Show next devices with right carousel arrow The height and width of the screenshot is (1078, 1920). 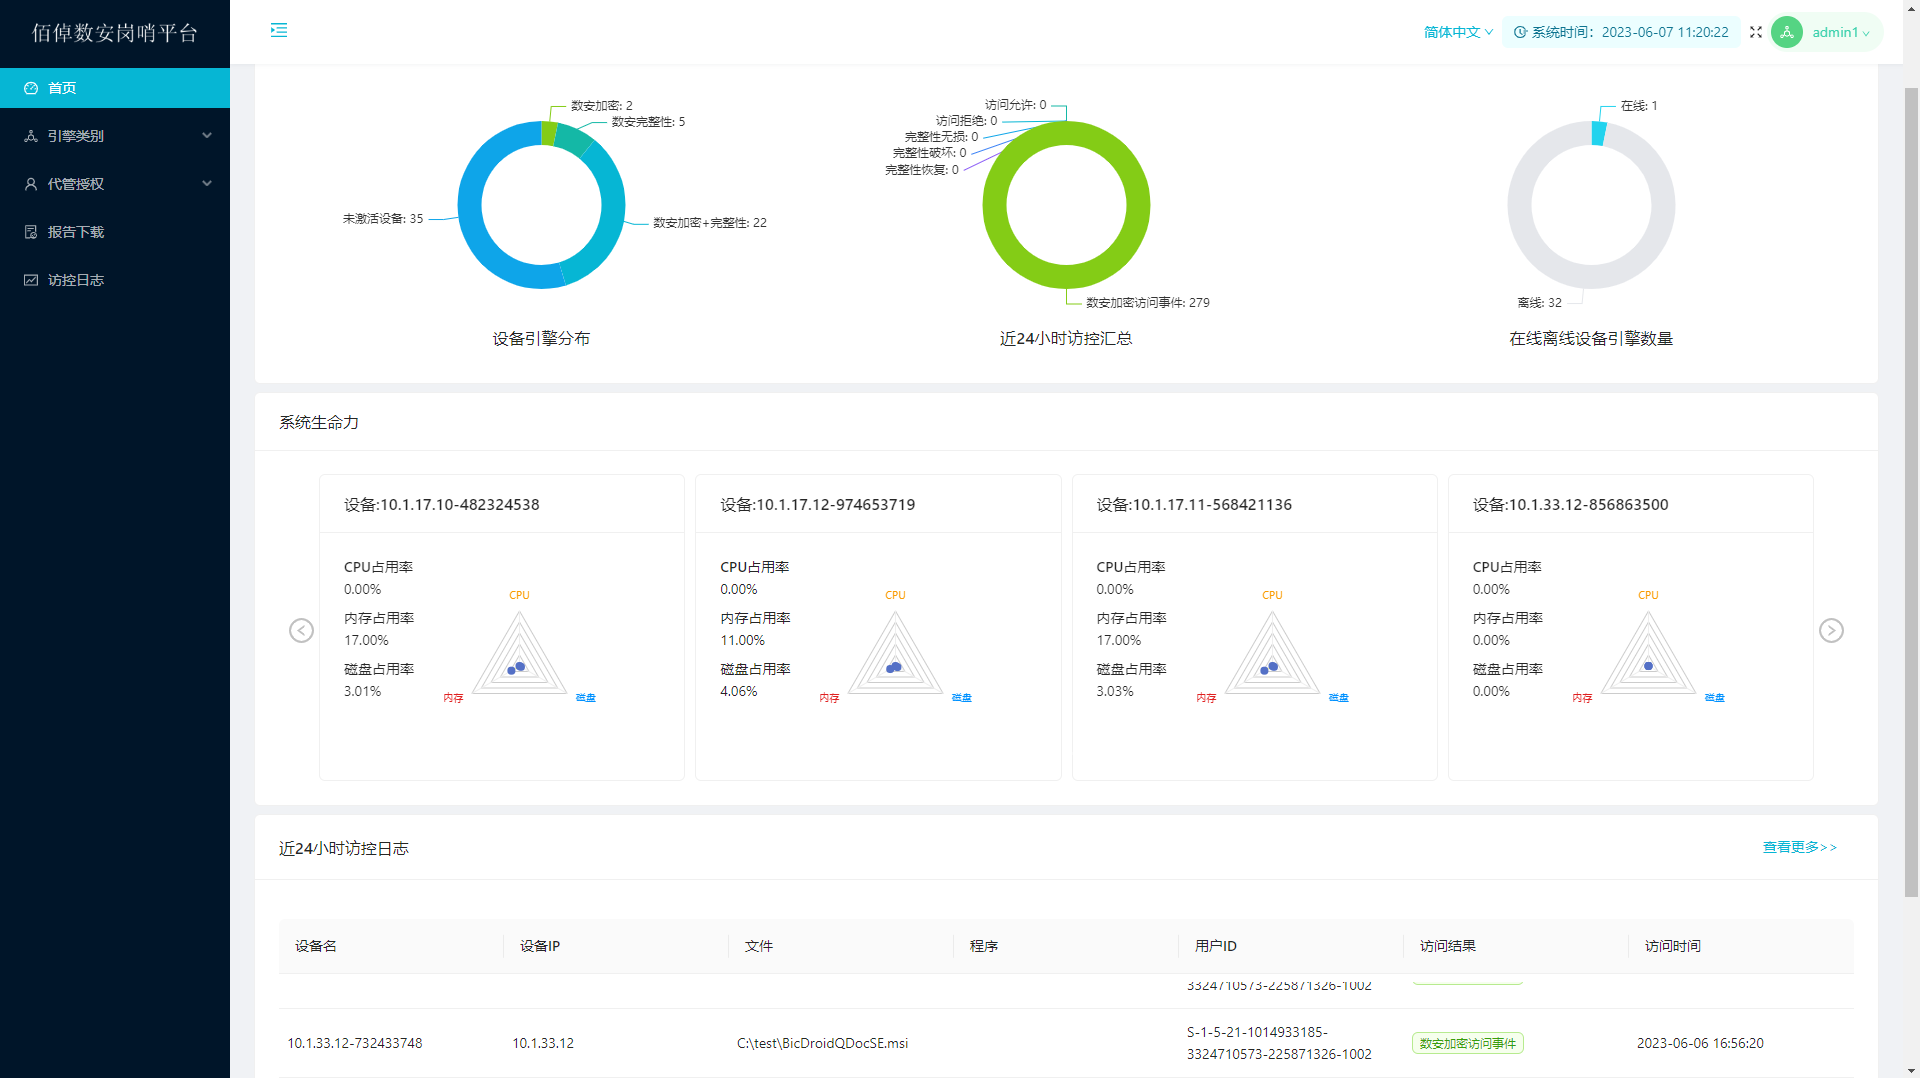(x=1830, y=630)
